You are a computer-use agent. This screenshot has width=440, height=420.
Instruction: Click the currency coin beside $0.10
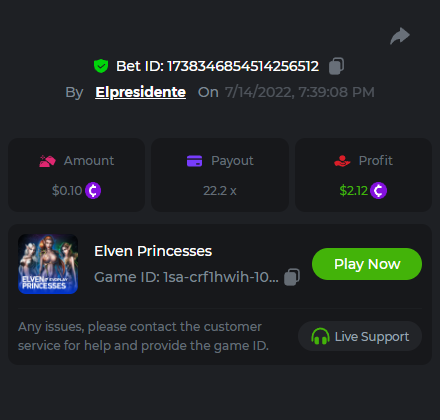pyautogui.click(x=93, y=191)
